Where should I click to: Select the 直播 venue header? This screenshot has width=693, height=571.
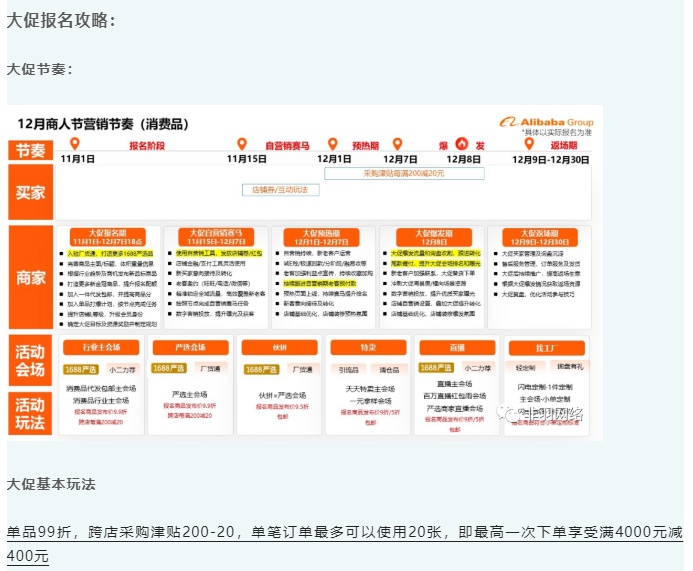[x=458, y=347]
